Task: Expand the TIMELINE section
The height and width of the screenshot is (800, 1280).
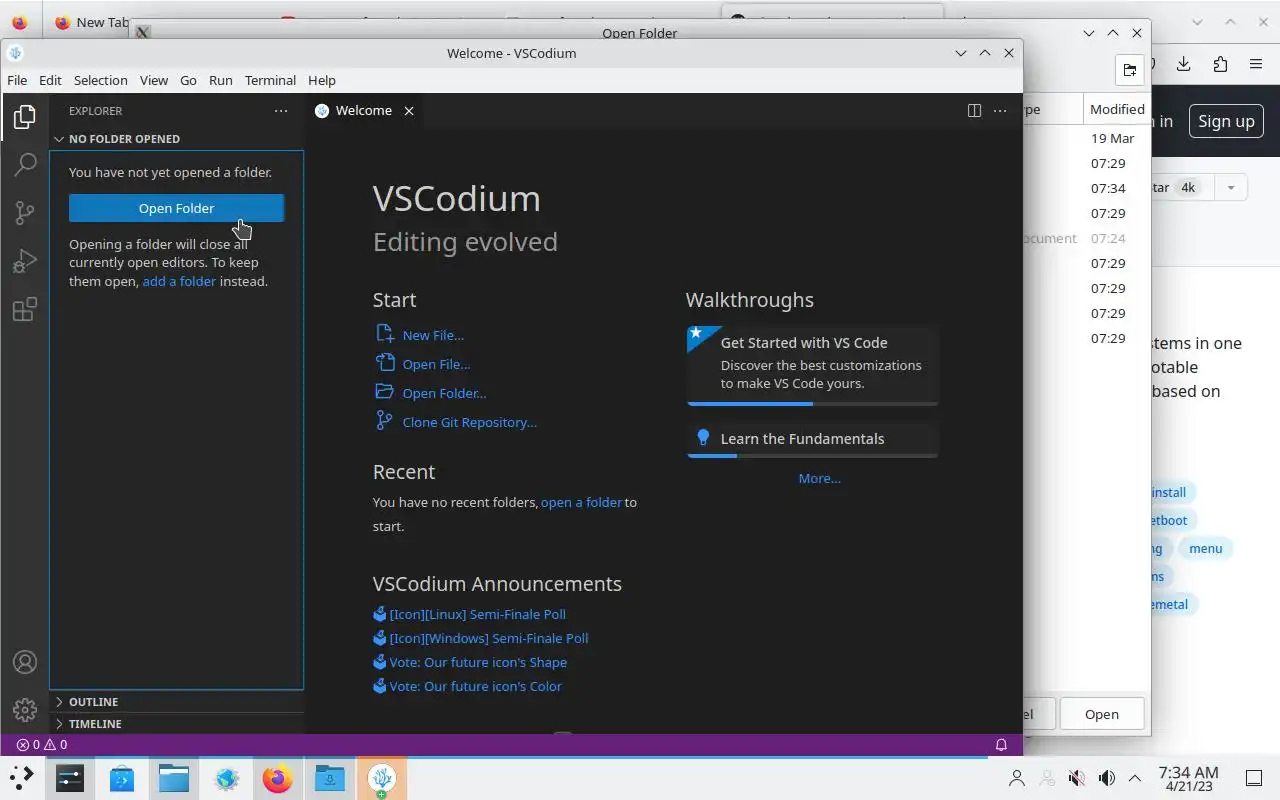Action: coord(176,724)
